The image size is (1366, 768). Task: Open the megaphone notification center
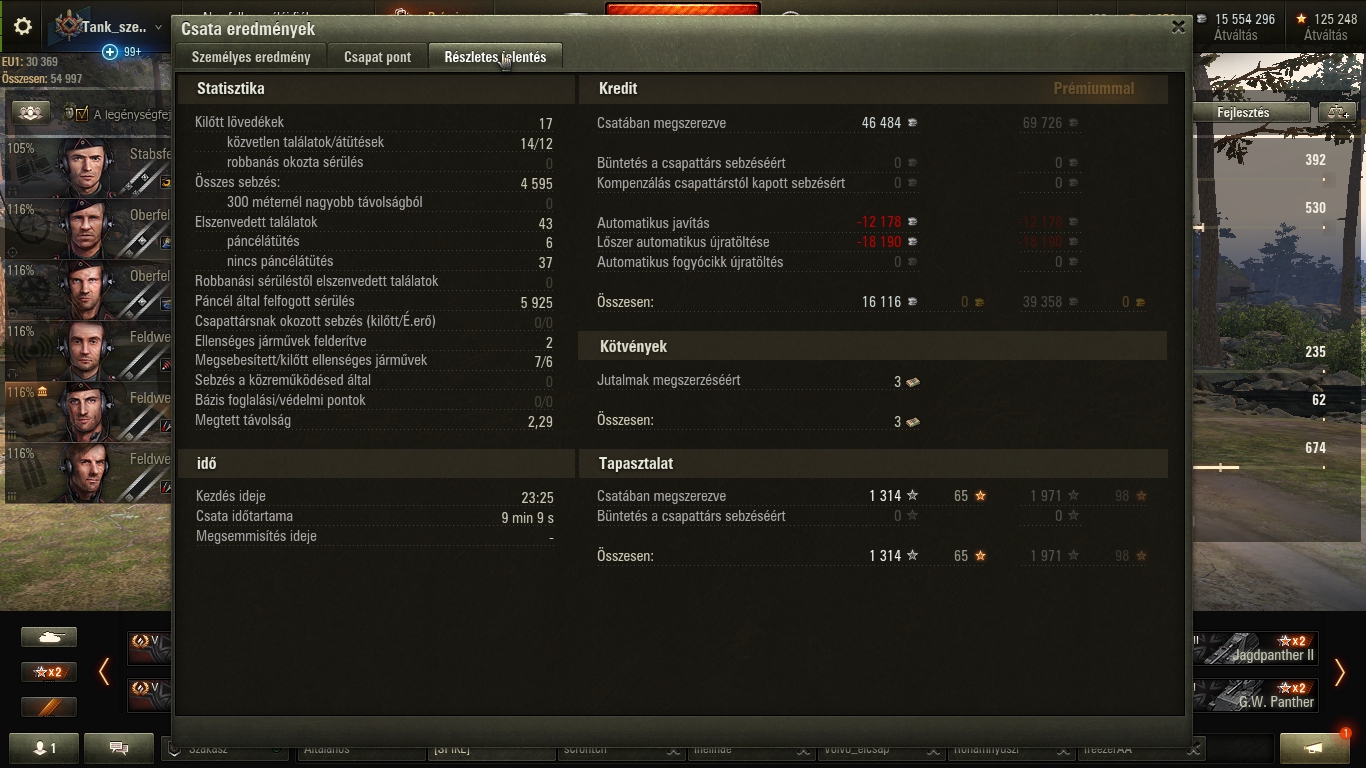[1314, 748]
